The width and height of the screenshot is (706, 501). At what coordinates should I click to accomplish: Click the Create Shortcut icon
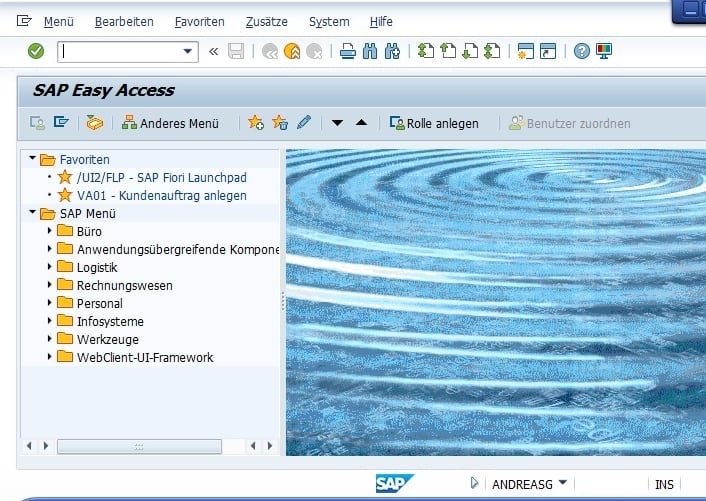point(548,51)
